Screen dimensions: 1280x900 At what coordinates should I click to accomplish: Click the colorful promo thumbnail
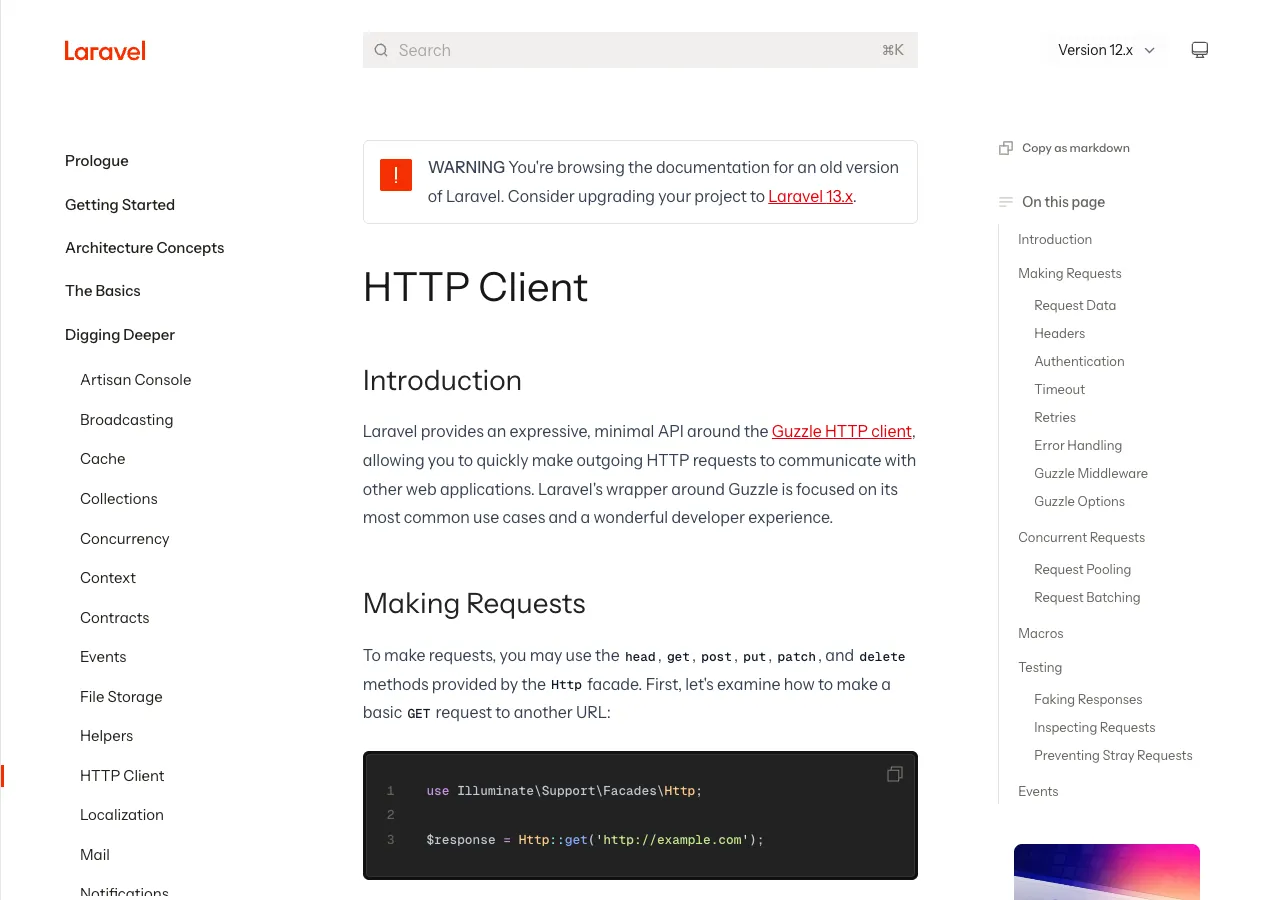coord(1107,872)
